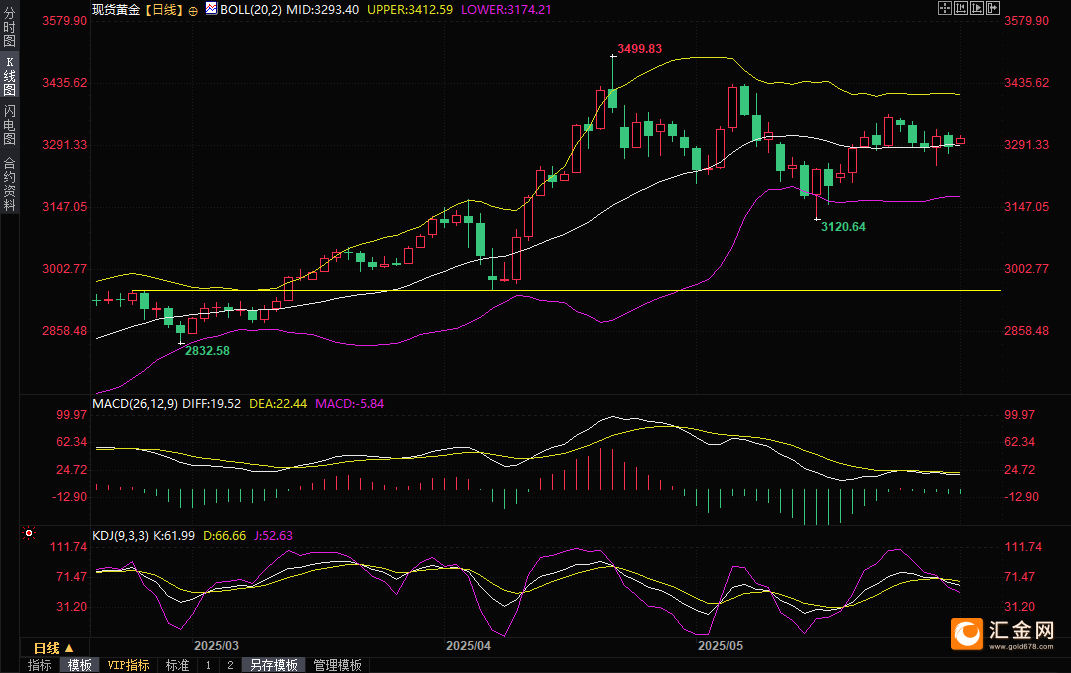1071x673 pixels.
Task: Select the 模板 bottom tab
Action: pyautogui.click(x=80, y=665)
